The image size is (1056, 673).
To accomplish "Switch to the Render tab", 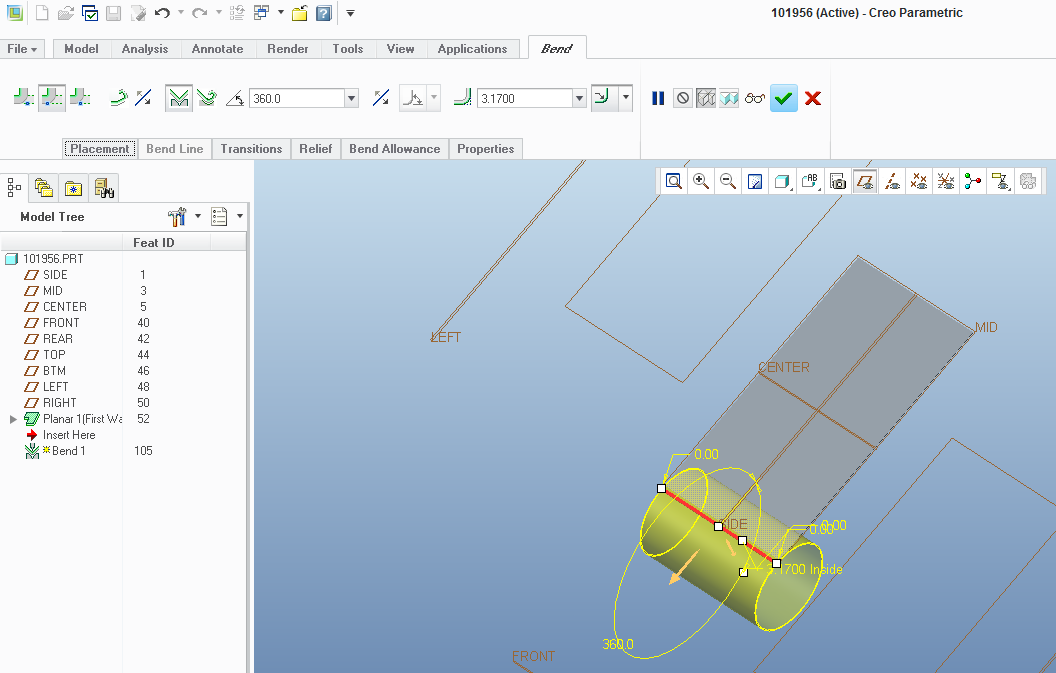I will point(288,49).
